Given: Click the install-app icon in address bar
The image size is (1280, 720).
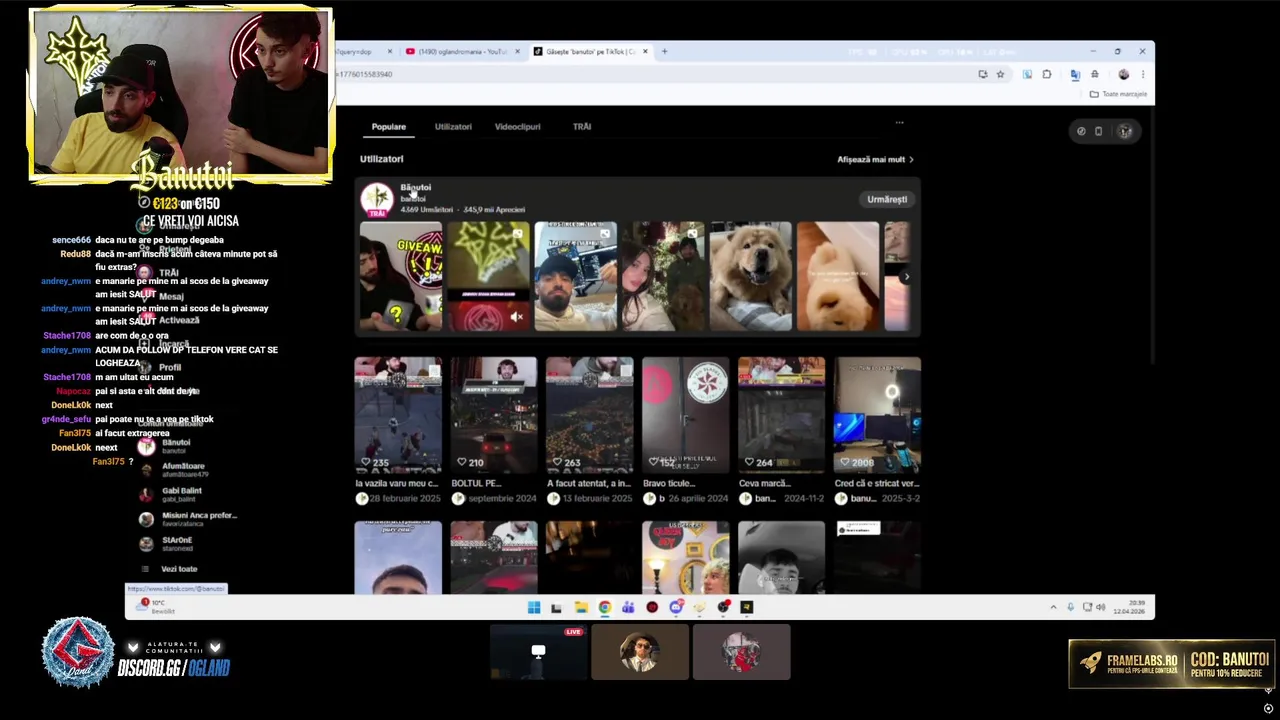Looking at the screenshot, I should (x=983, y=74).
